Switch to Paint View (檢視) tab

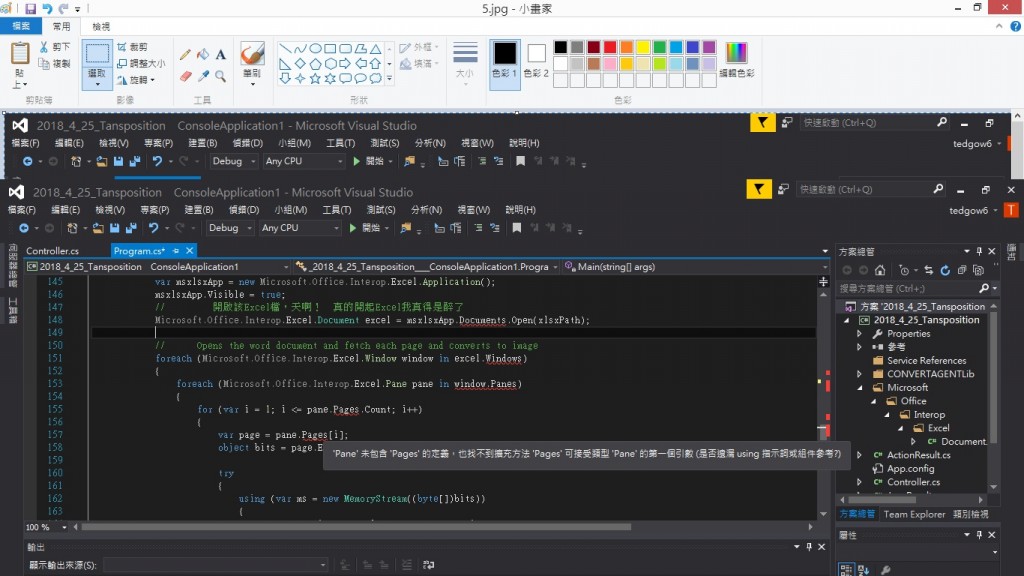pyautogui.click(x=101, y=26)
